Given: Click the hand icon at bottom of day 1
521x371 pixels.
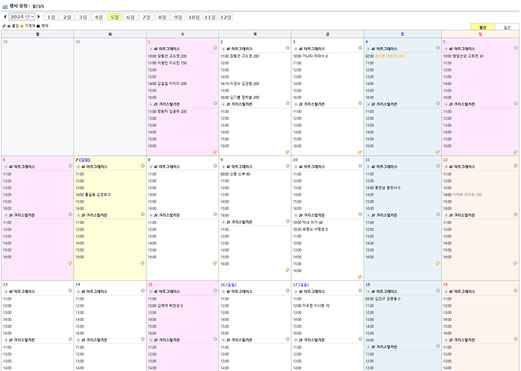Looking at the screenshot, I should (x=215, y=152).
